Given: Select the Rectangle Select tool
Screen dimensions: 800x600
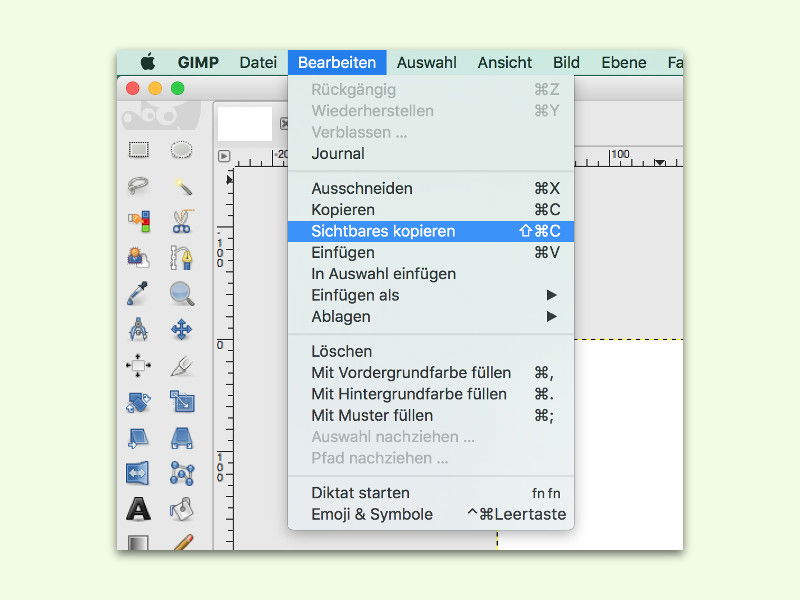Looking at the screenshot, I should 138,150.
